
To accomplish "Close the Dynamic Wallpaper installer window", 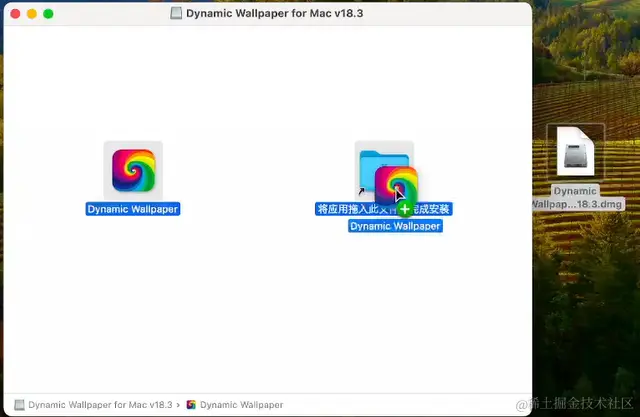I will pos(16,14).
